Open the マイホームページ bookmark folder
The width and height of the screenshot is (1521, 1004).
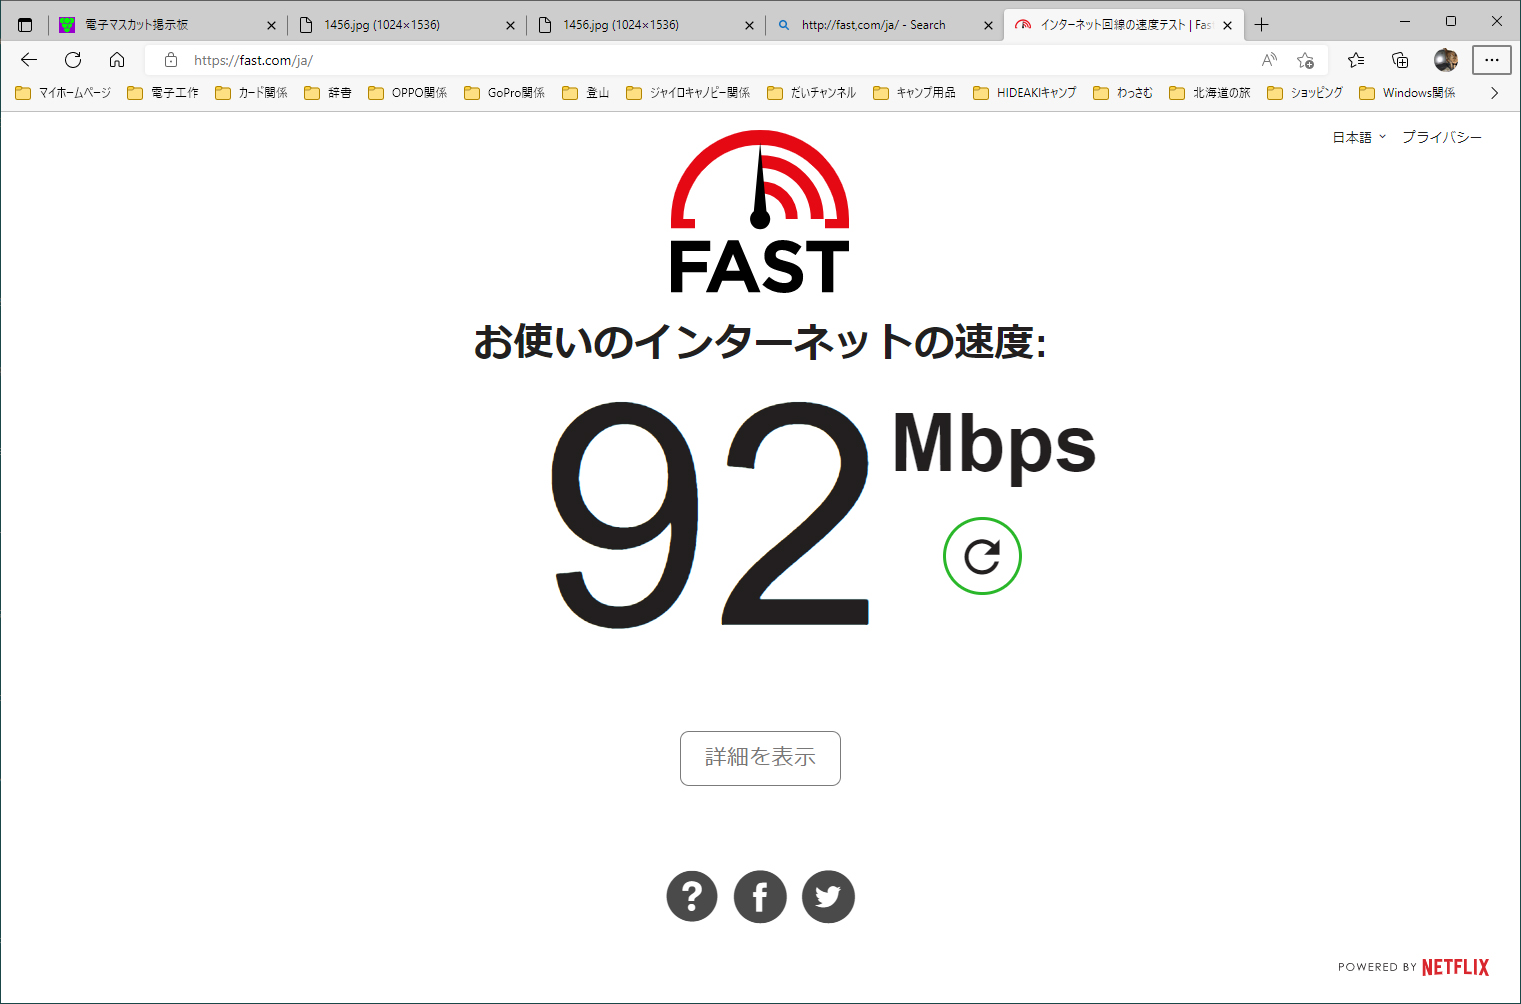[63, 93]
